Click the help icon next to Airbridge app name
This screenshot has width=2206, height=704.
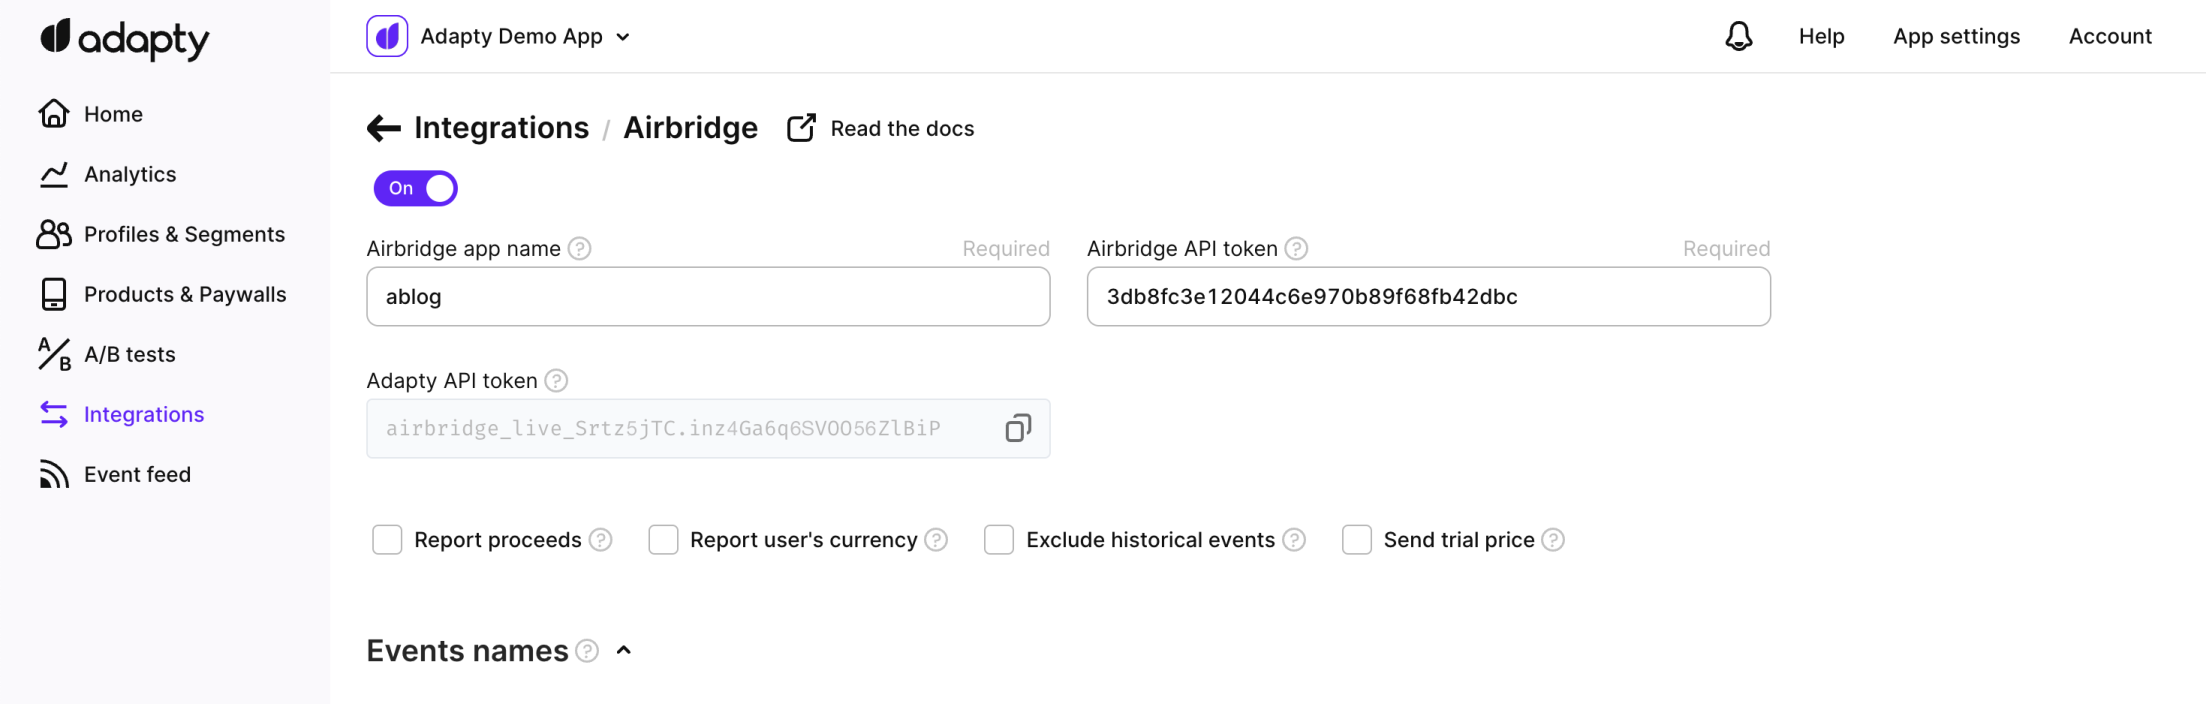pos(580,248)
